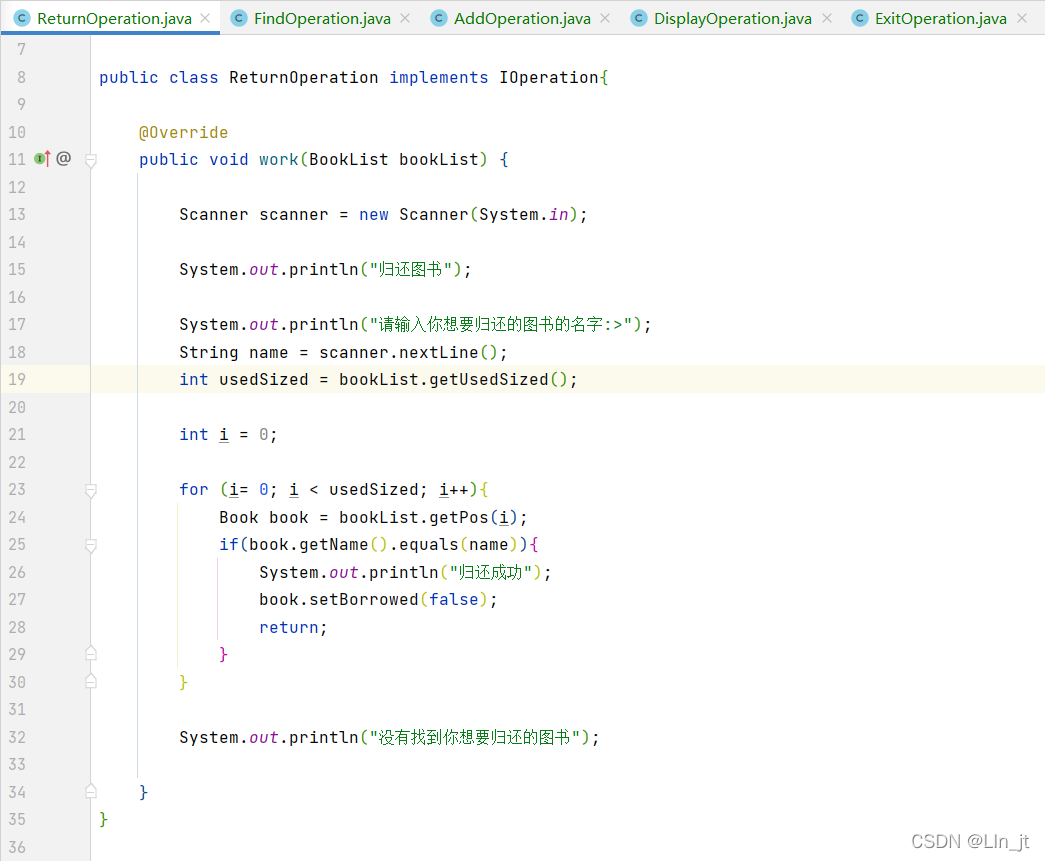The height and width of the screenshot is (861, 1045).
Task: Click the work method name on line 11
Action: tap(279, 159)
